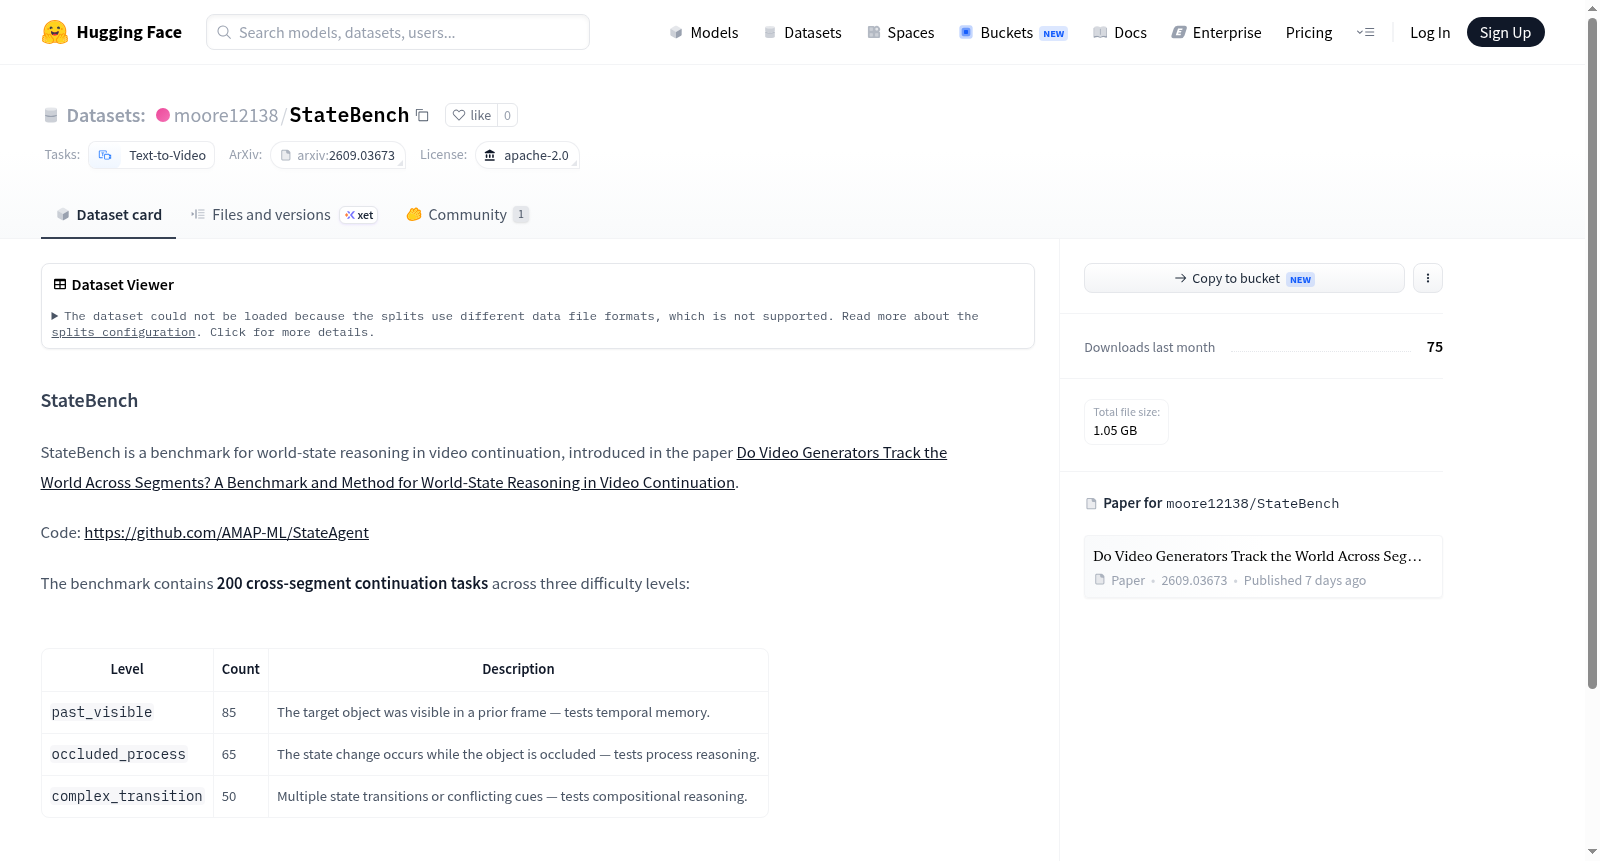Go to Spaces in top navigation

pos(900,32)
